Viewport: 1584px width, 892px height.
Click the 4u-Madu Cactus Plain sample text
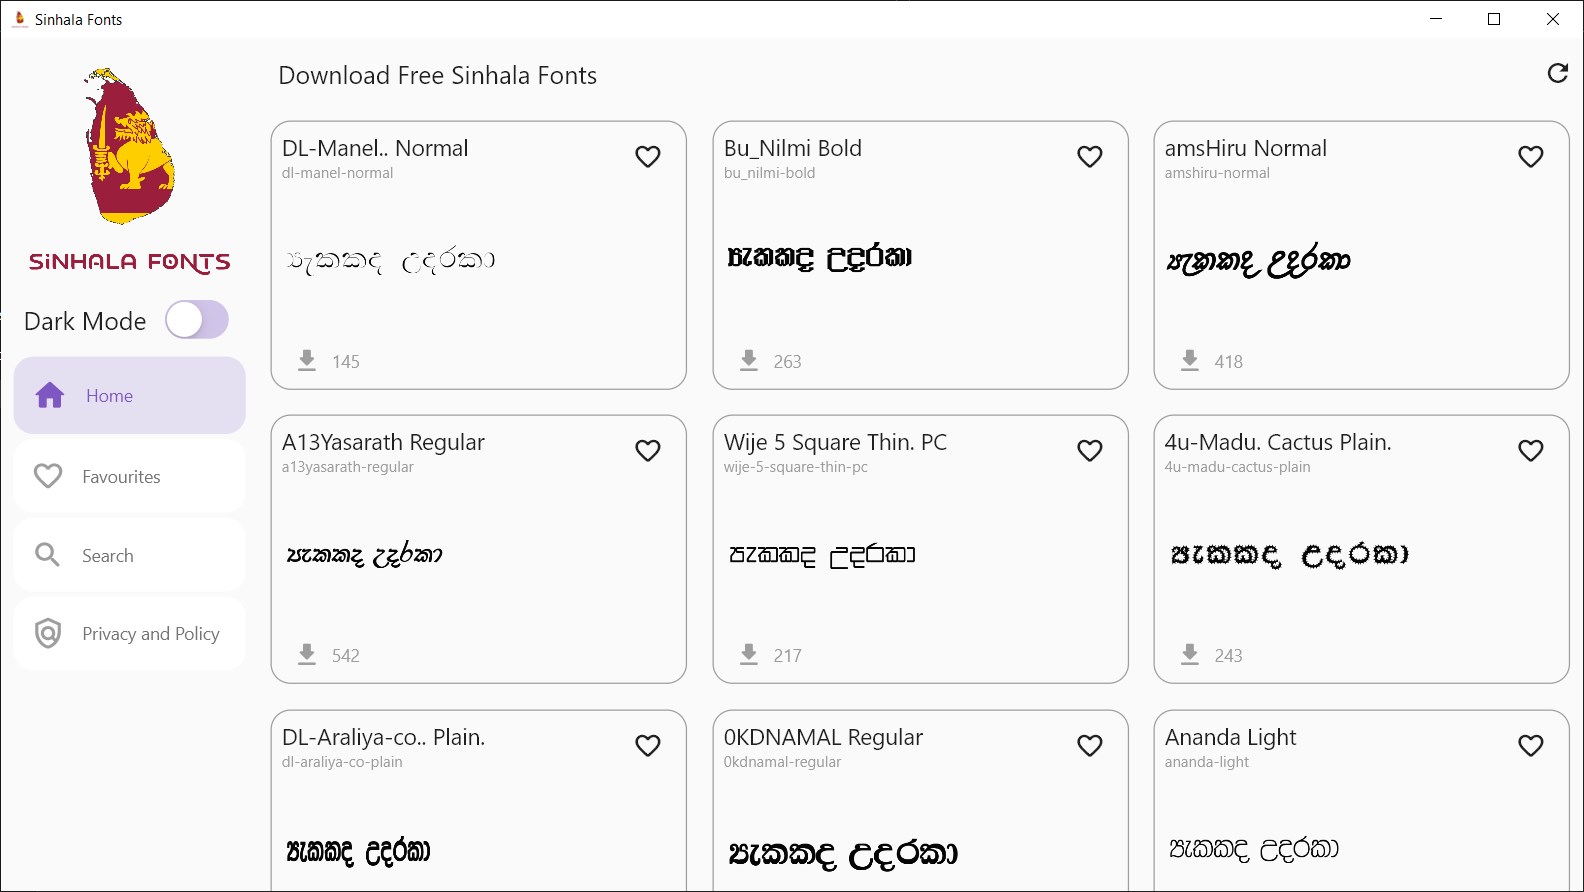pyautogui.click(x=1289, y=555)
